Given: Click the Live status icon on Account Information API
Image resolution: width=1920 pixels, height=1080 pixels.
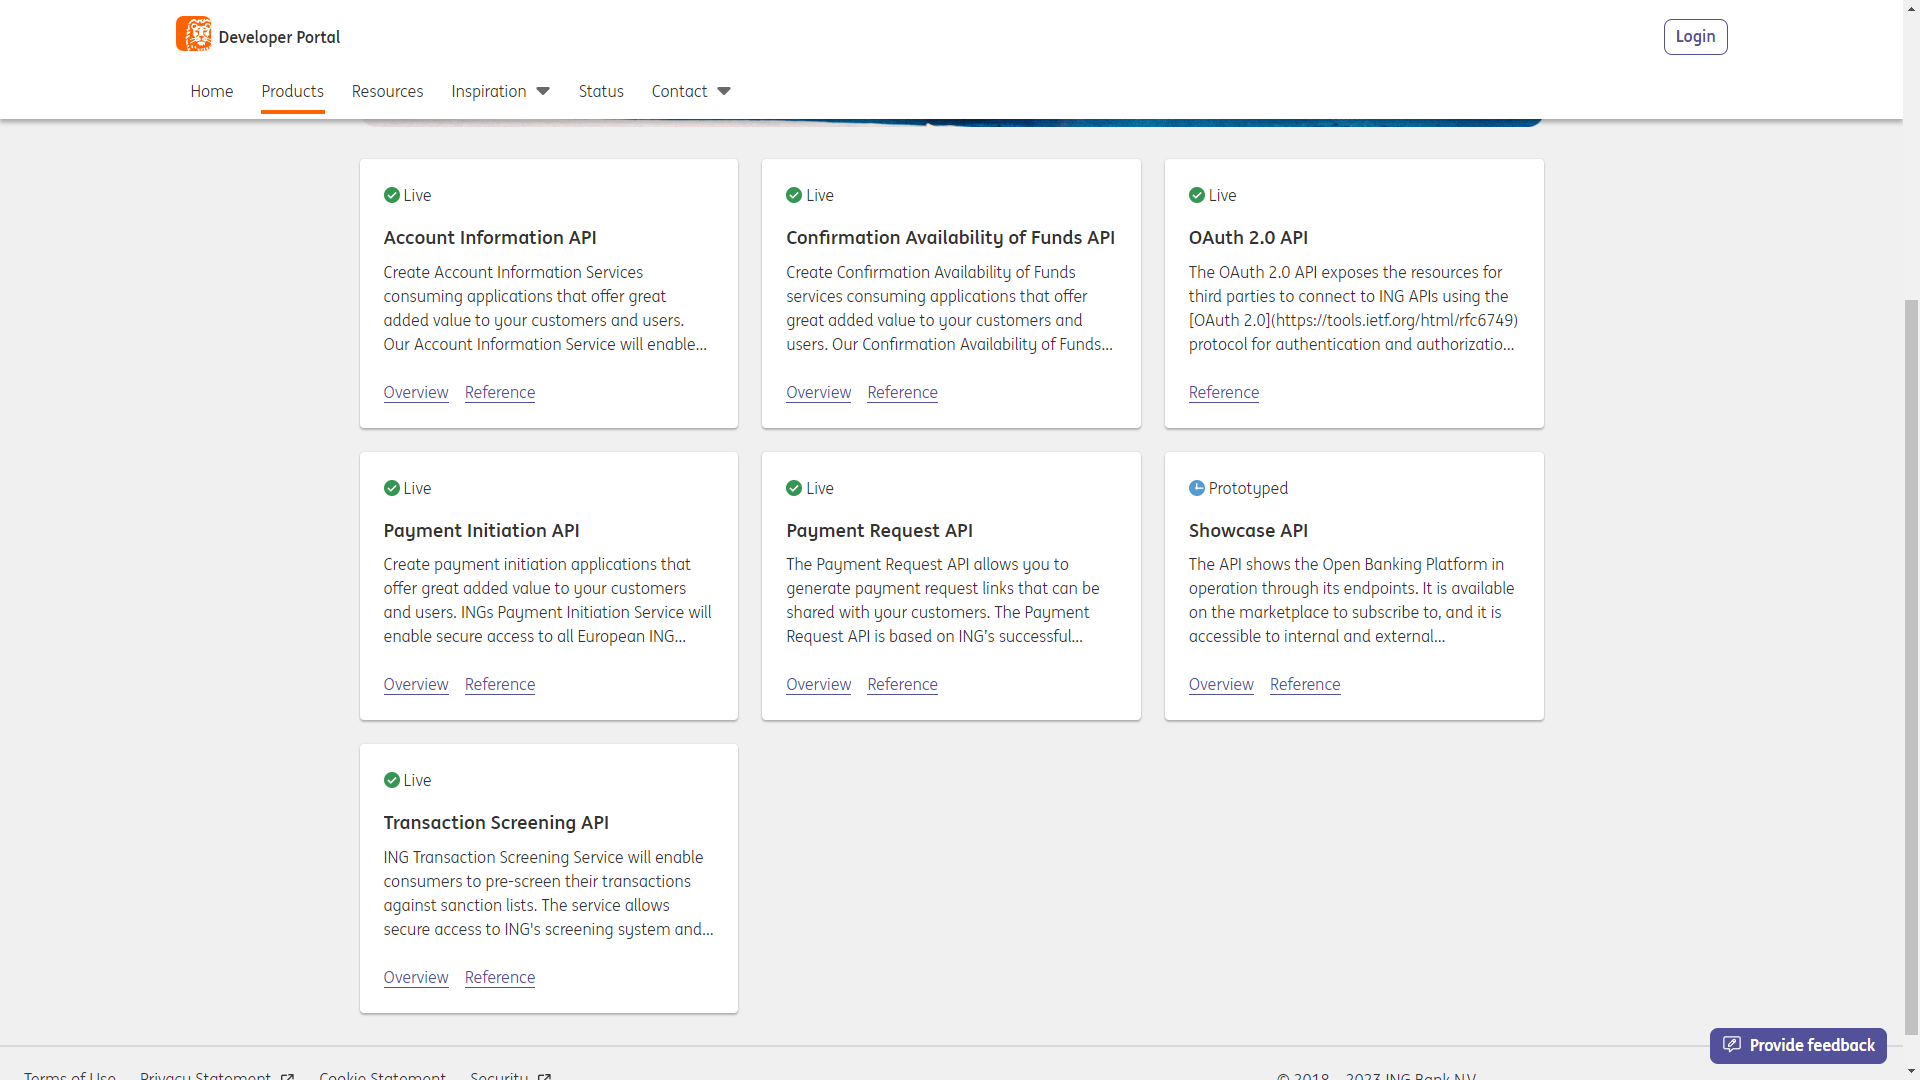Looking at the screenshot, I should coord(392,195).
